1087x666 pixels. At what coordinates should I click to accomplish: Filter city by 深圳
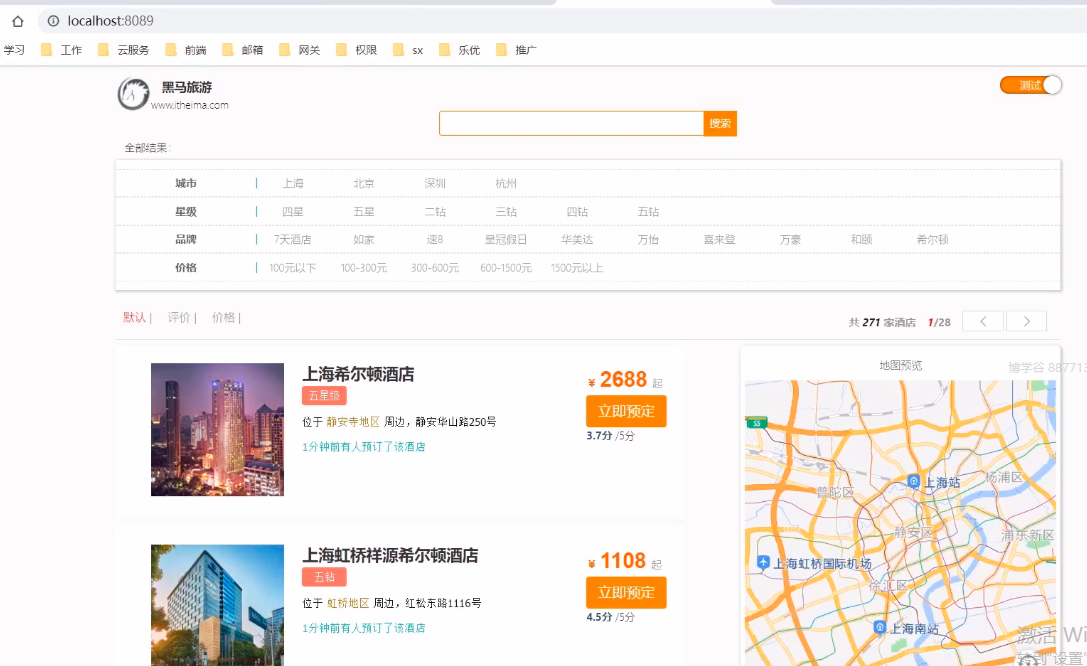coord(435,184)
